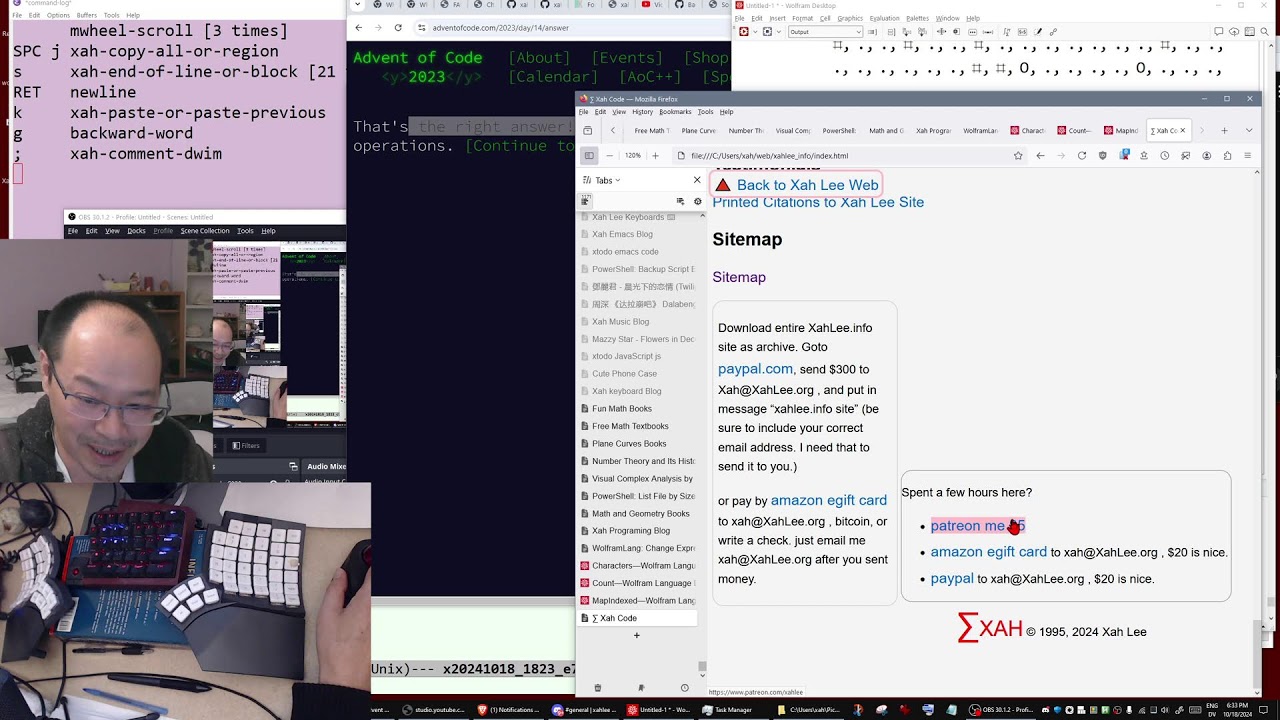Open new tab with plus in Firefox tab bar
This screenshot has width=1280, height=720.
pyautogui.click(x=1224, y=130)
